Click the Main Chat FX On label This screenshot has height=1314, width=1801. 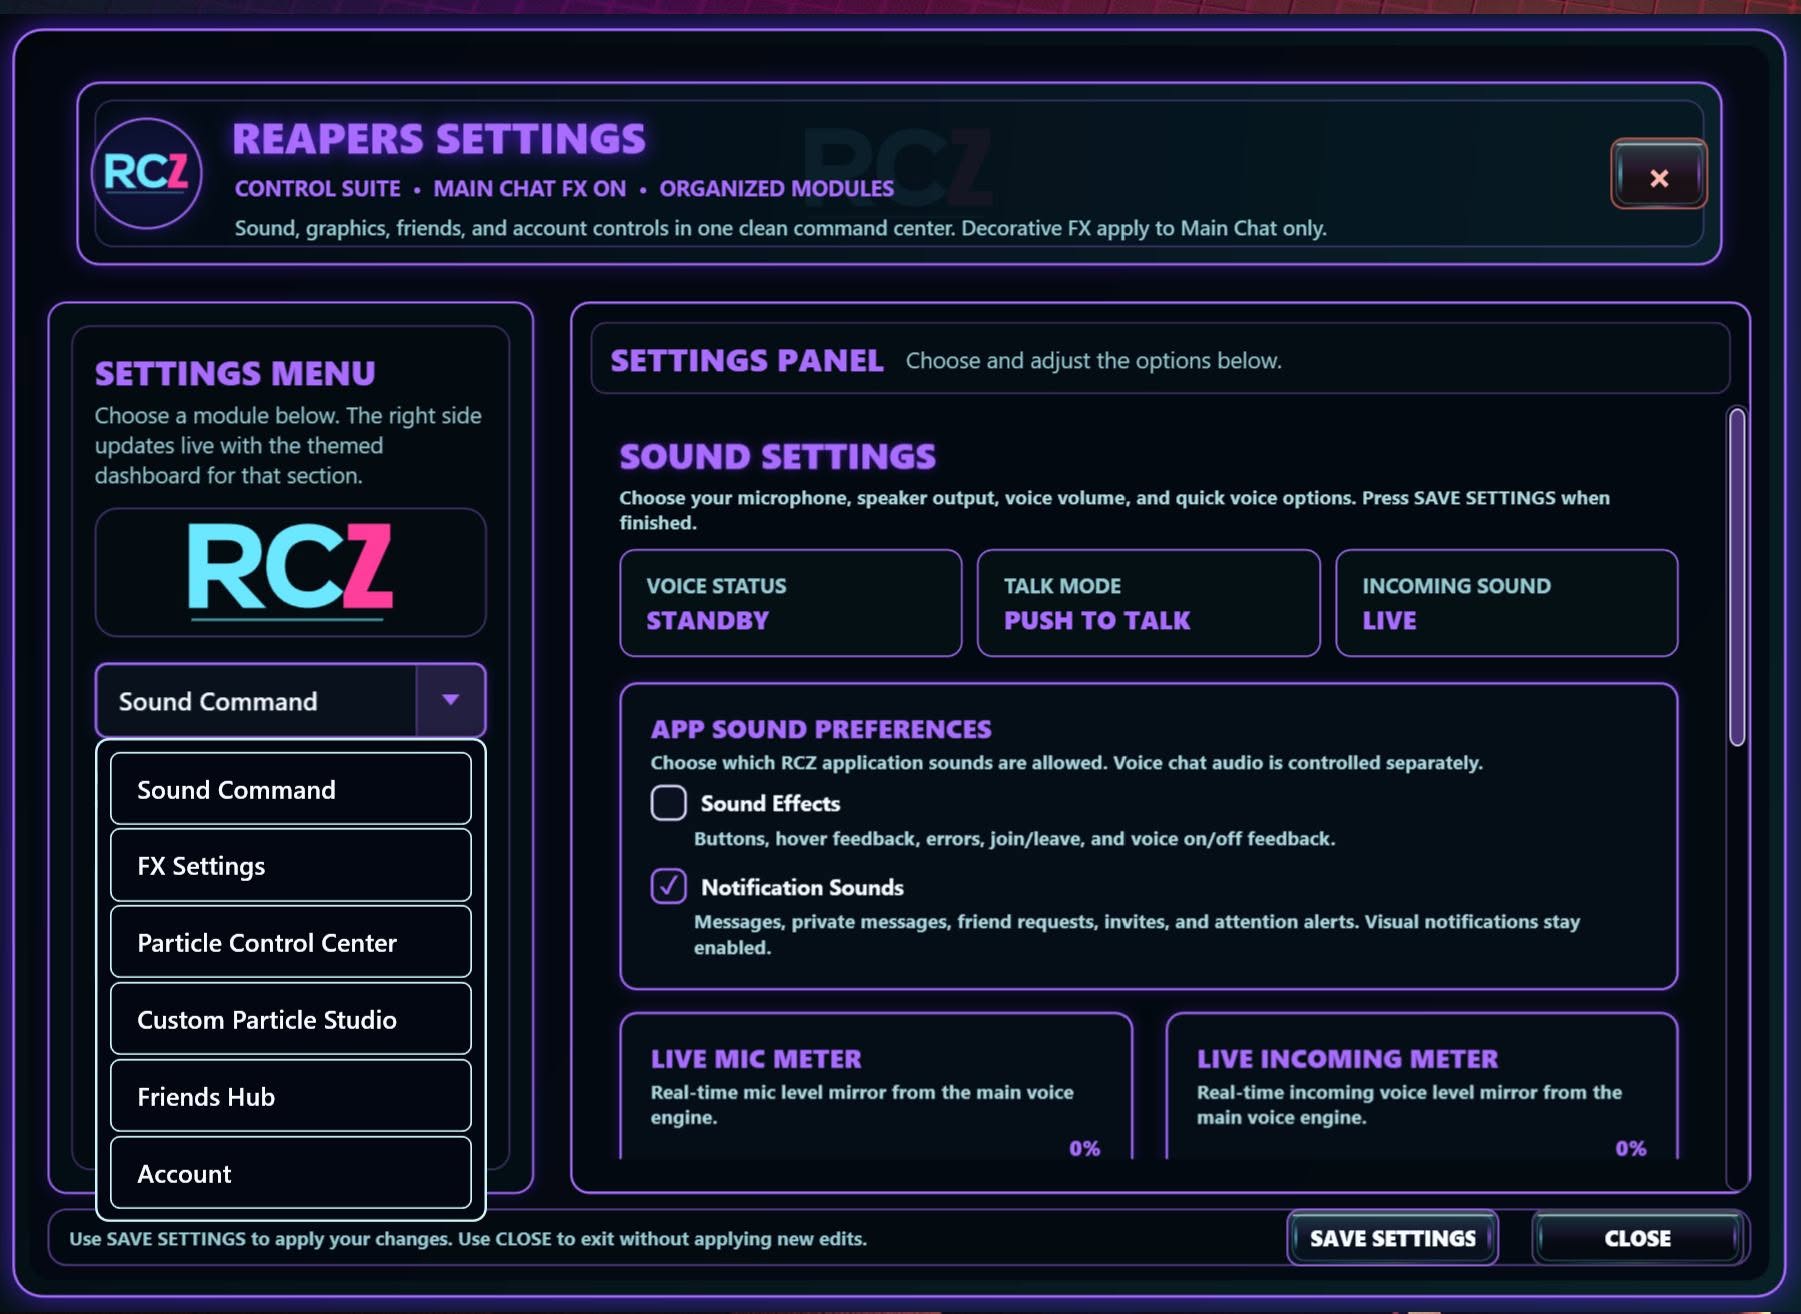point(529,188)
